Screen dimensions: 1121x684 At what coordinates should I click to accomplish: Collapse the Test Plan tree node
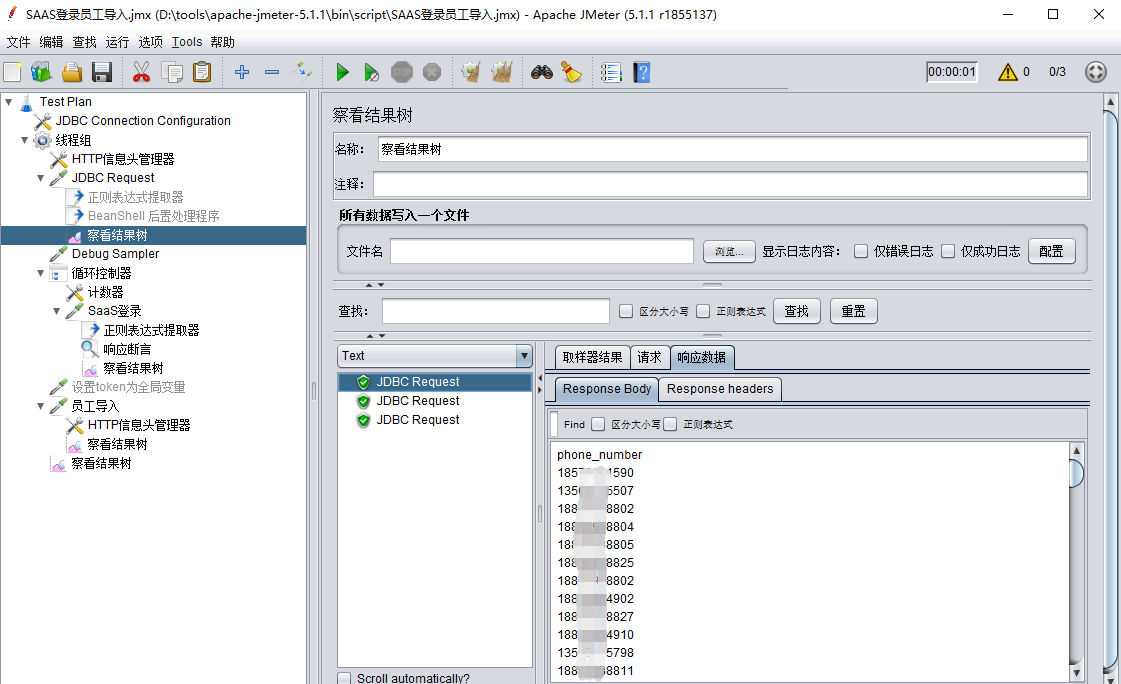[x=9, y=101]
